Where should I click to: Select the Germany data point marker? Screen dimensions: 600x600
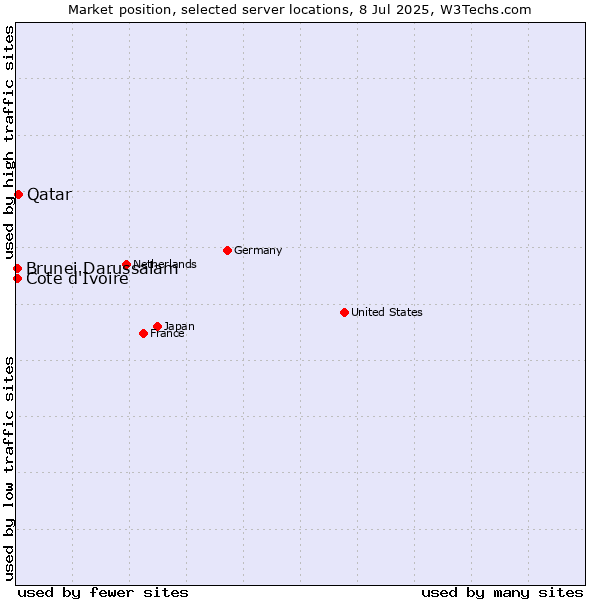click(x=227, y=250)
